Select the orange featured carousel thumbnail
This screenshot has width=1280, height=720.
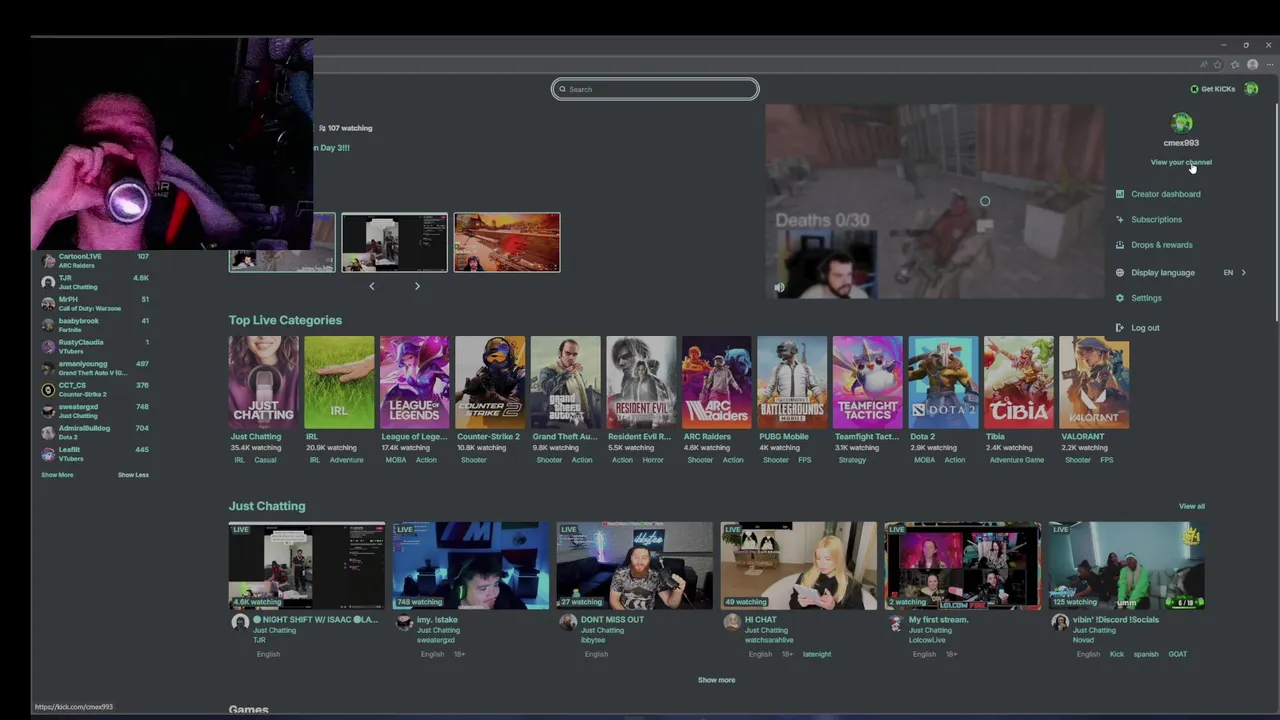coord(507,242)
